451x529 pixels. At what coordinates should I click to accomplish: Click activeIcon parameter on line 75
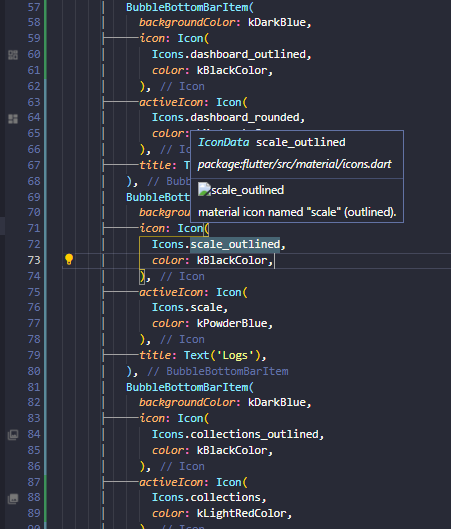pos(171,292)
